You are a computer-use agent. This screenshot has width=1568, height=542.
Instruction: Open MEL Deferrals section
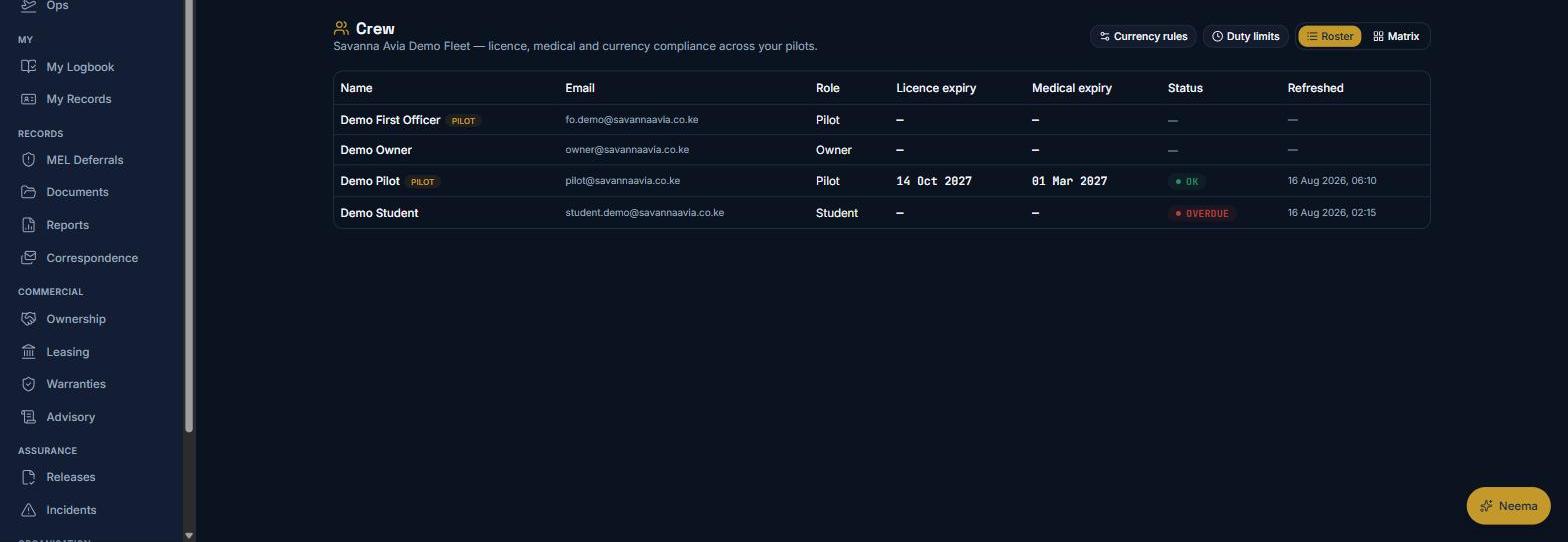pyautogui.click(x=85, y=160)
